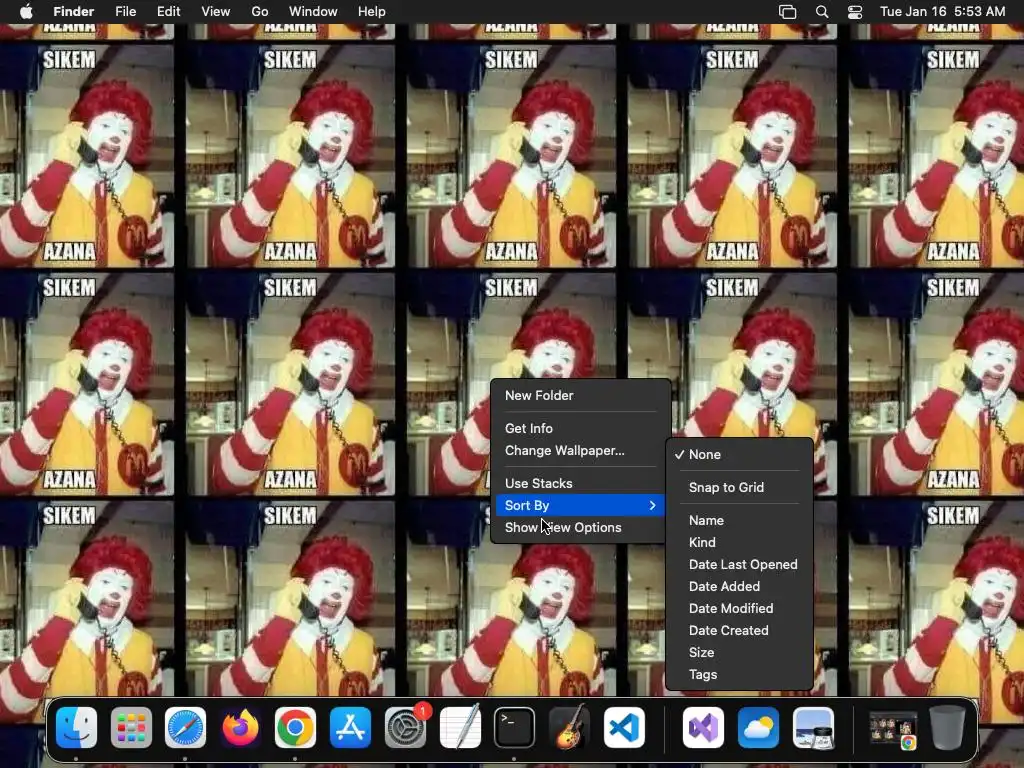Launch Terminal from the Dock
1024x768 pixels.
[x=515, y=728]
